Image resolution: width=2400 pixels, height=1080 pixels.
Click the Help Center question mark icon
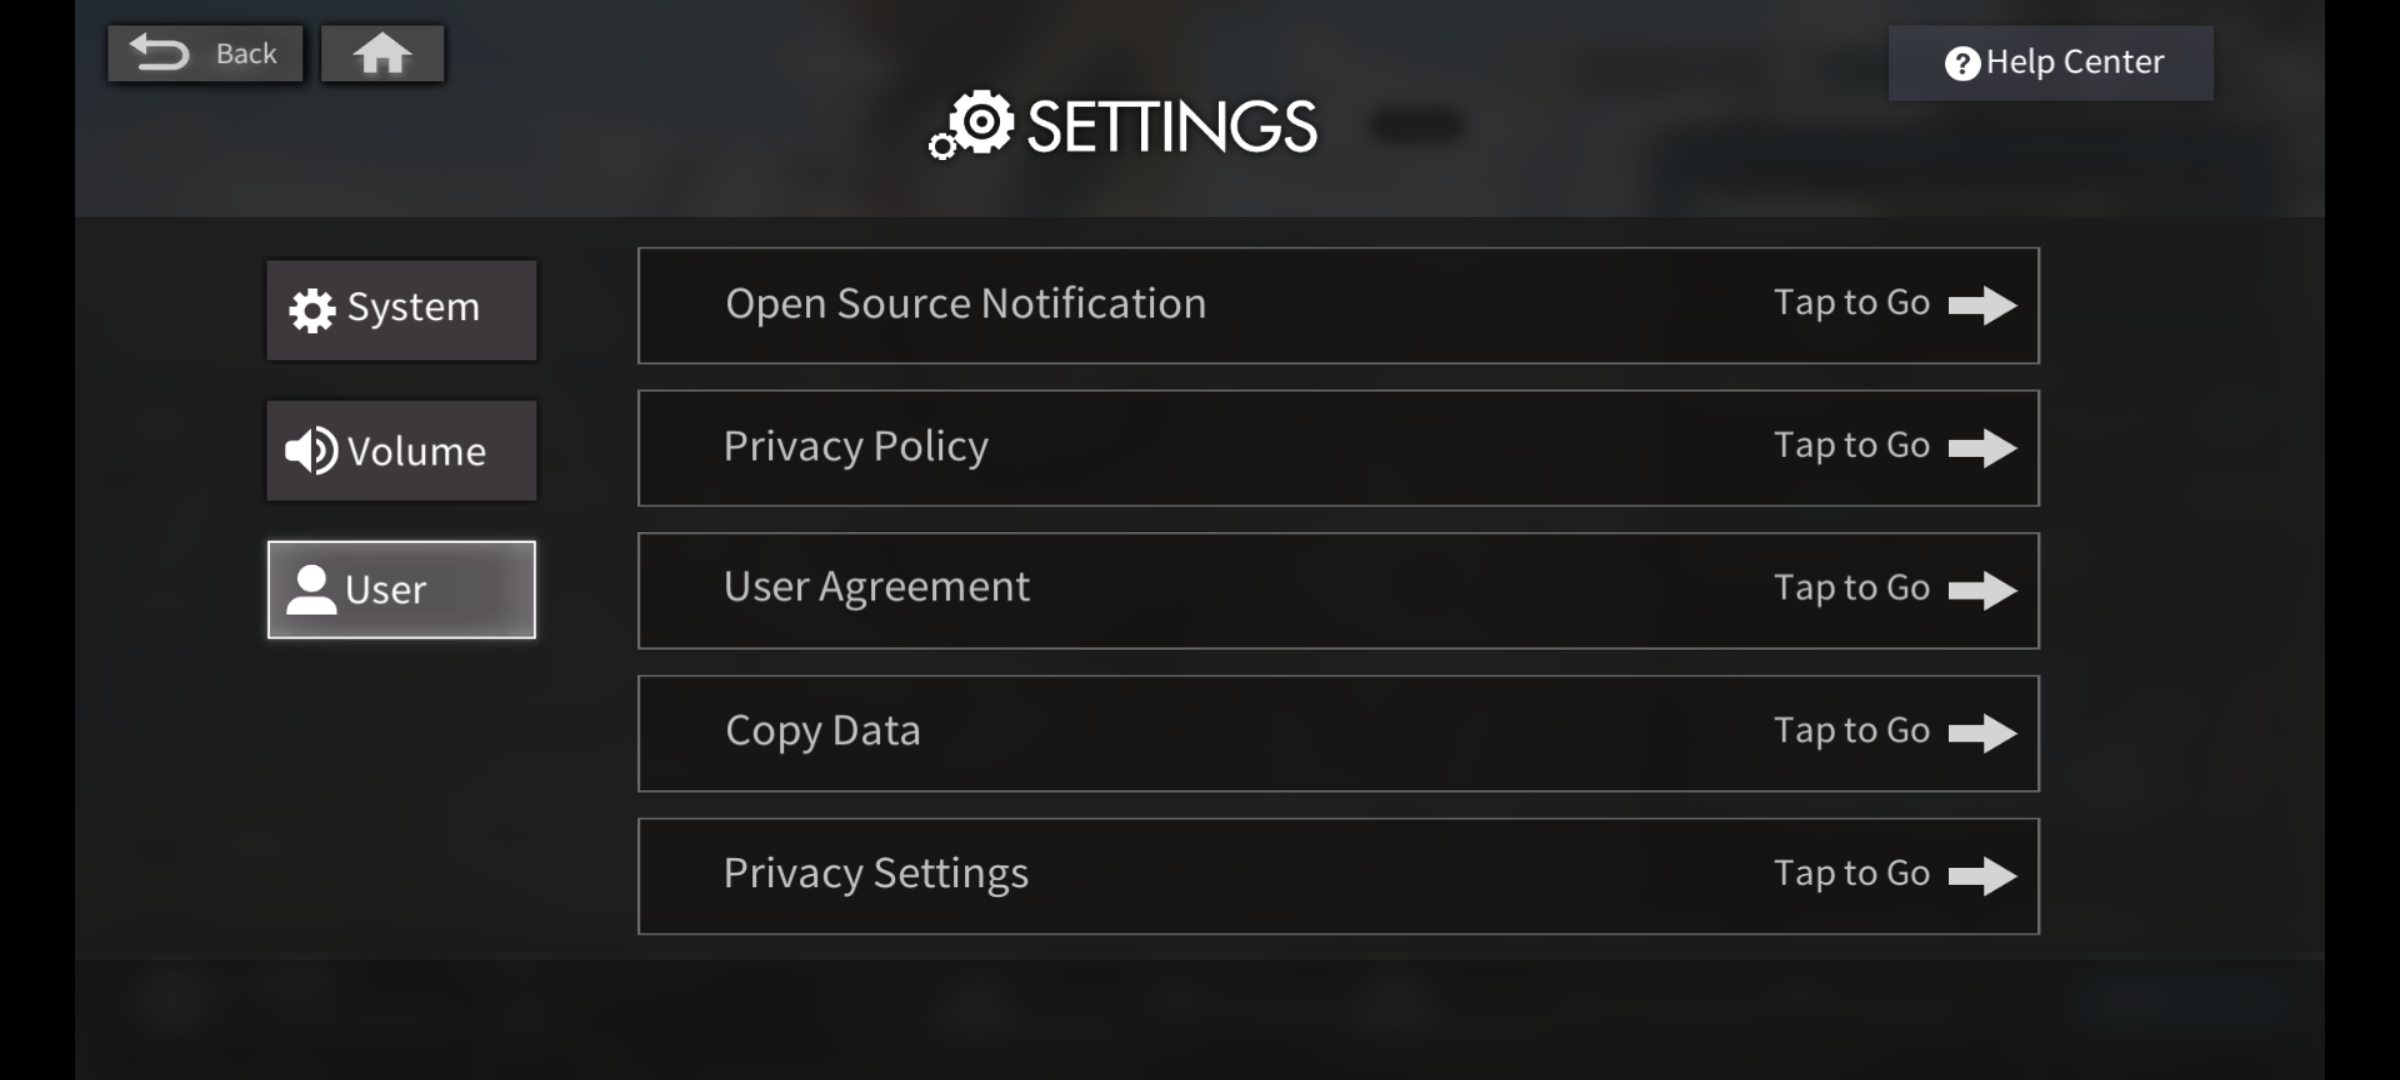click(x=1962, y=64)
